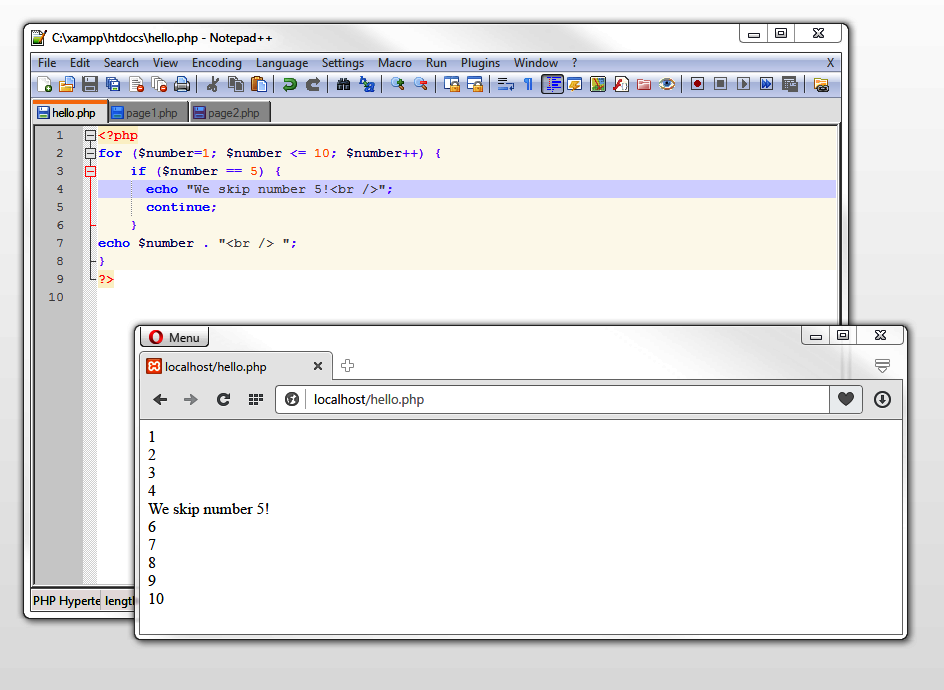This screenshot has height=690, width=944.
Task: Click inside the browser address bar
Action: [x=500, y=399]
